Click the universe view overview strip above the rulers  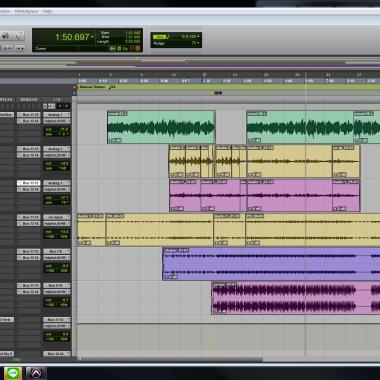point(190,63)
